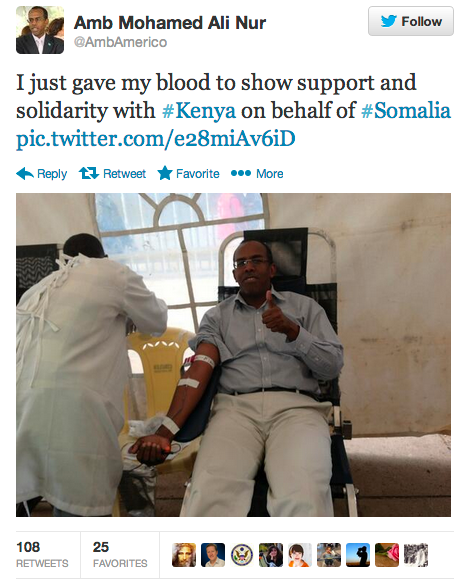This screenshot has width=470, height=583.
Task: Open the #Kenya hashtag
Action: pyautogui.click(x=199, y=111)
